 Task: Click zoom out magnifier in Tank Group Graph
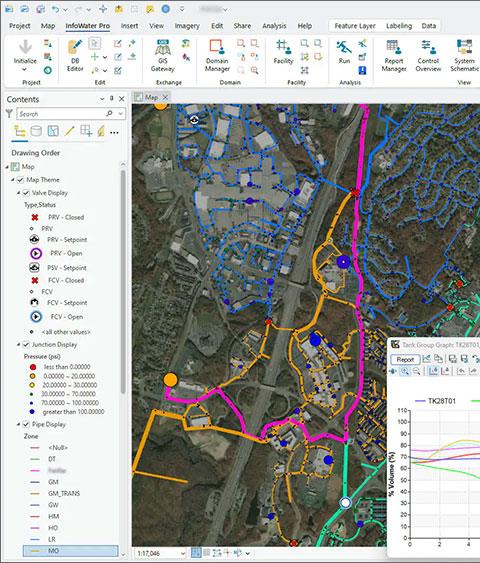coord(416,371)
